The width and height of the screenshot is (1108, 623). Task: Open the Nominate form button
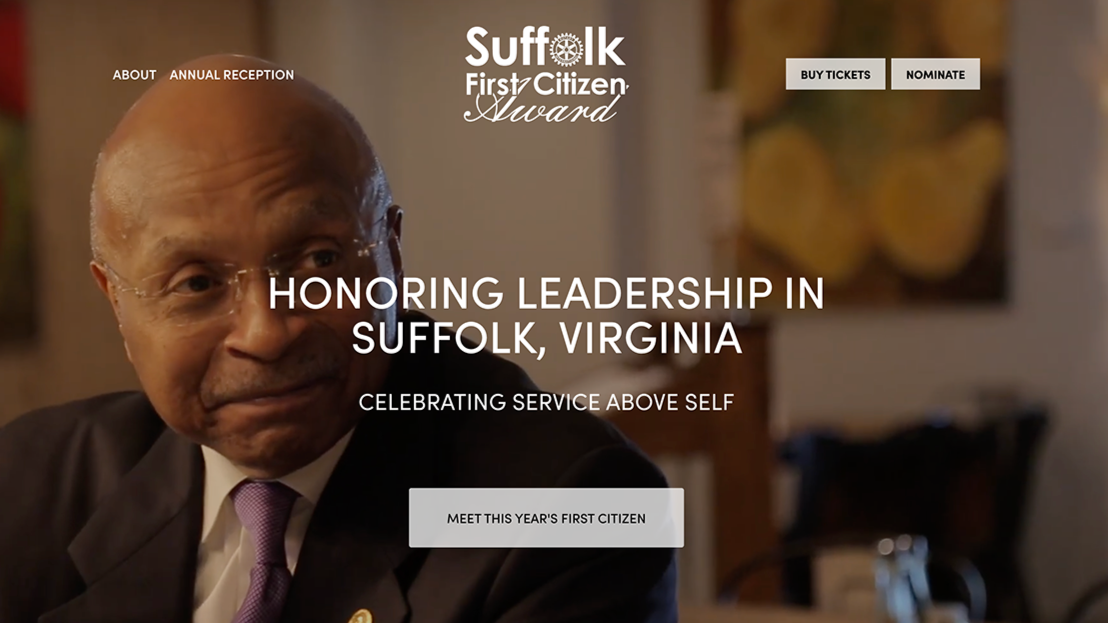[936, 74]
